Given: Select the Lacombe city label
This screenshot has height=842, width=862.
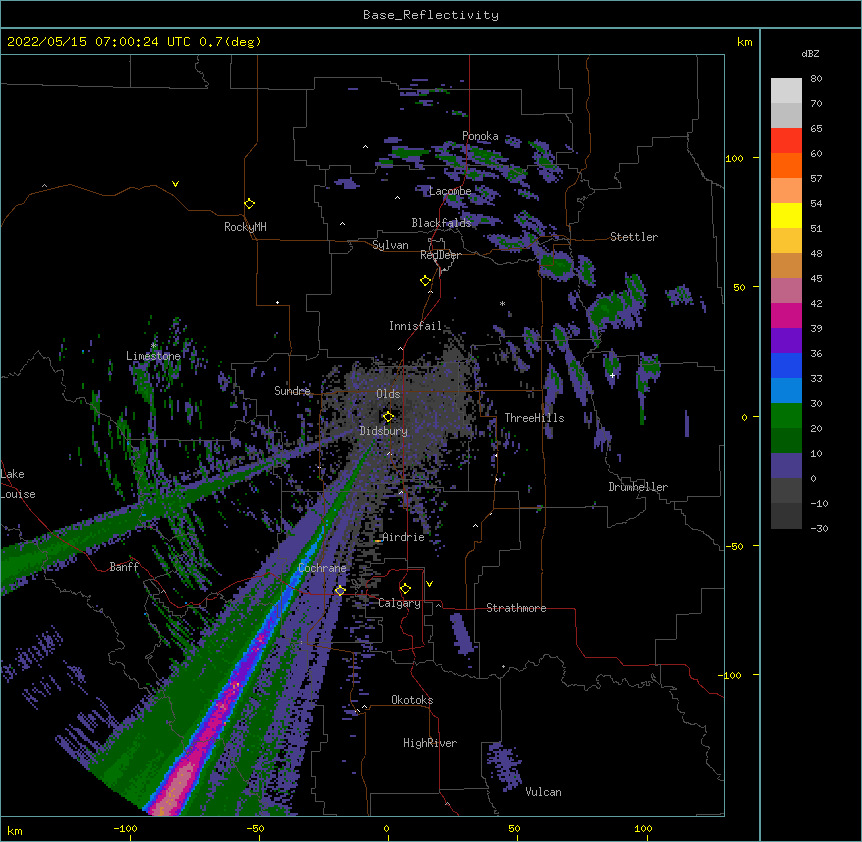Looking at the screenshot, I should tap(450, 191).
